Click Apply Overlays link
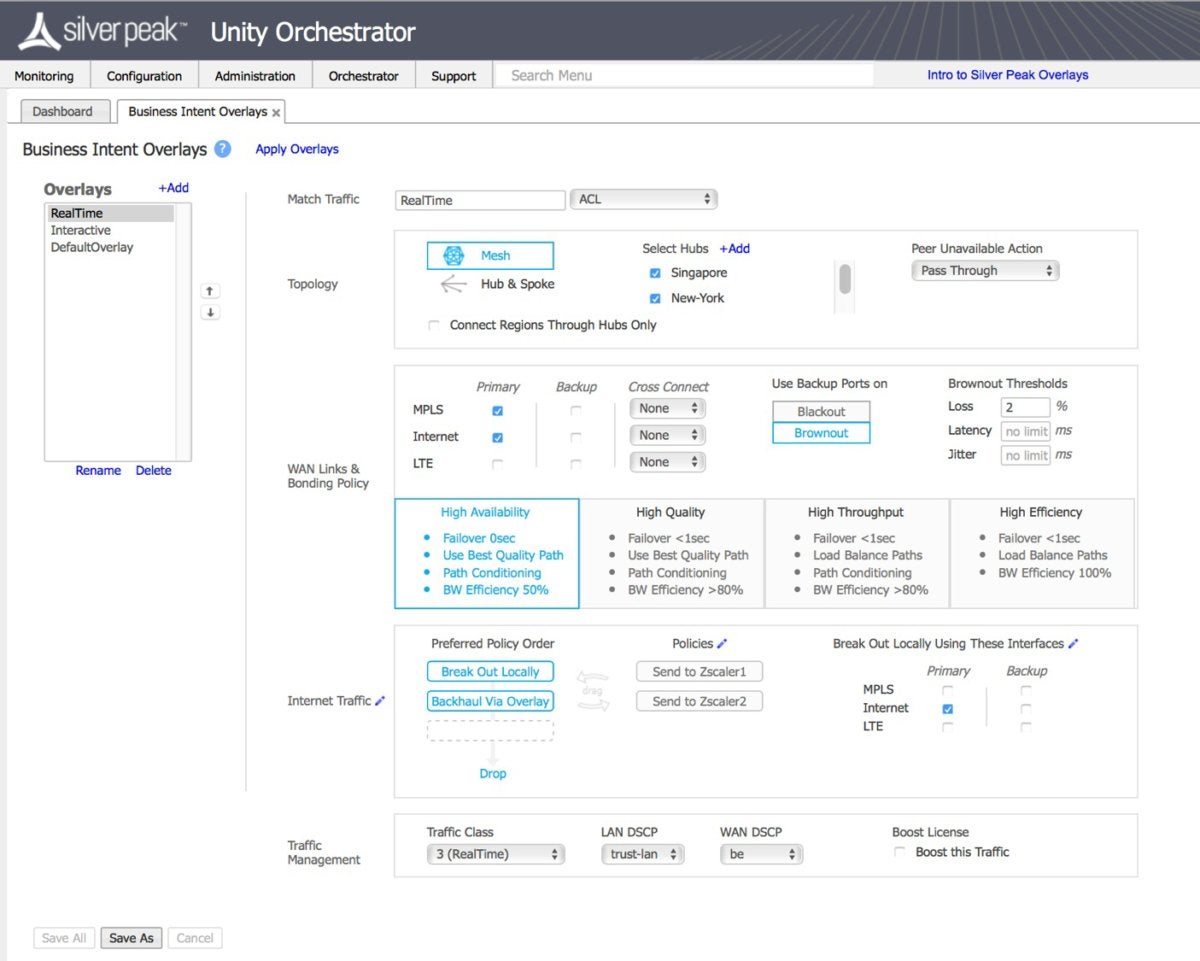The image size is (1200, 961). tap(297, 149)
